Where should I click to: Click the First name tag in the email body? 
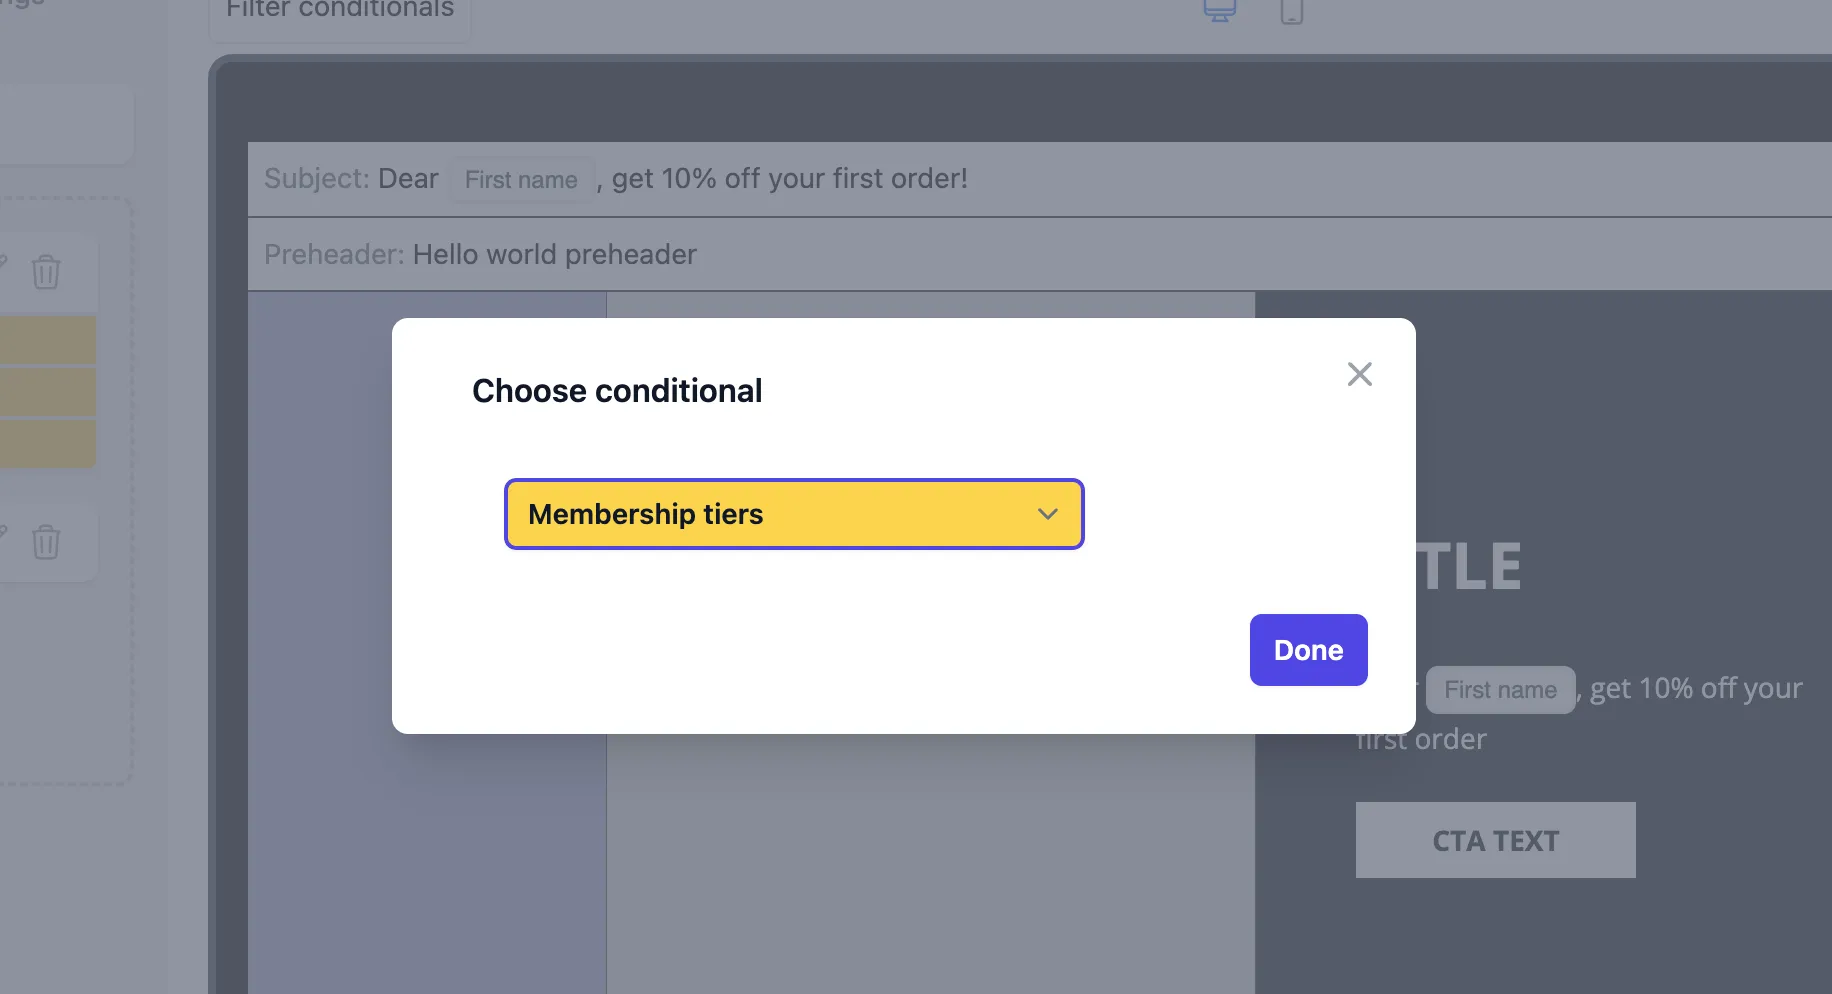1500,690
